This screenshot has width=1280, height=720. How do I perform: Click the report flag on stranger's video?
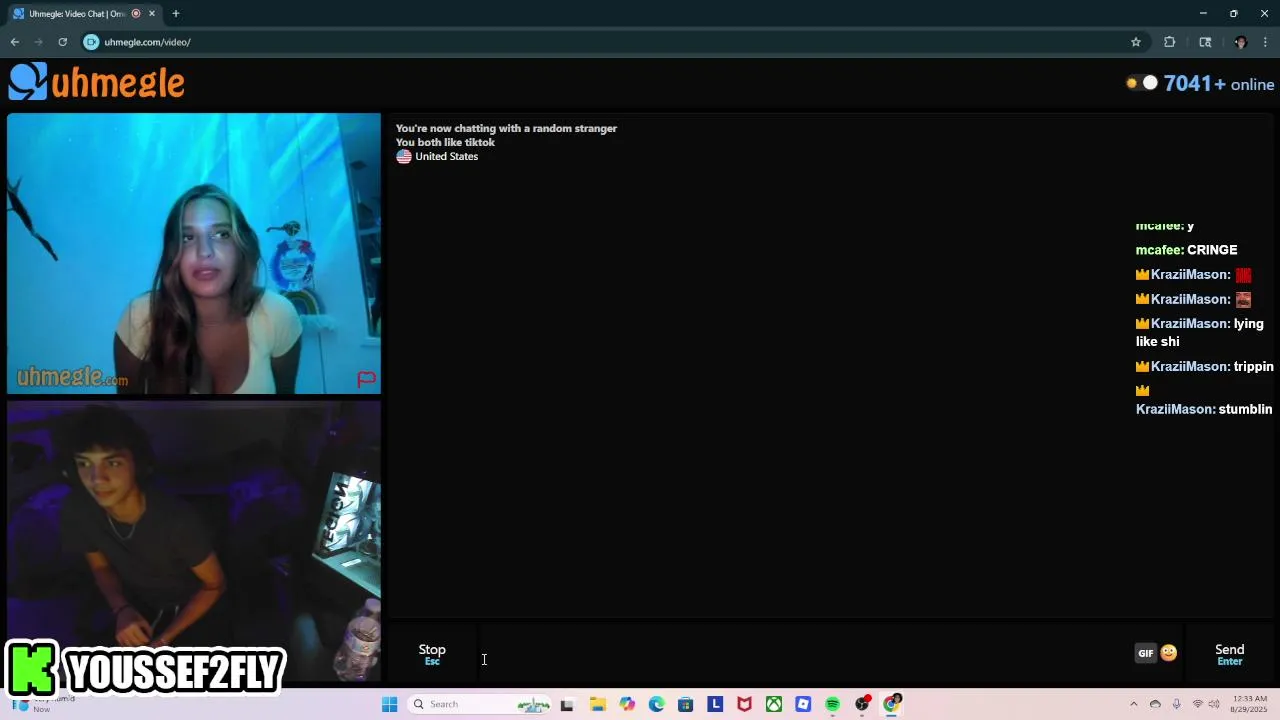coord(366,379)
